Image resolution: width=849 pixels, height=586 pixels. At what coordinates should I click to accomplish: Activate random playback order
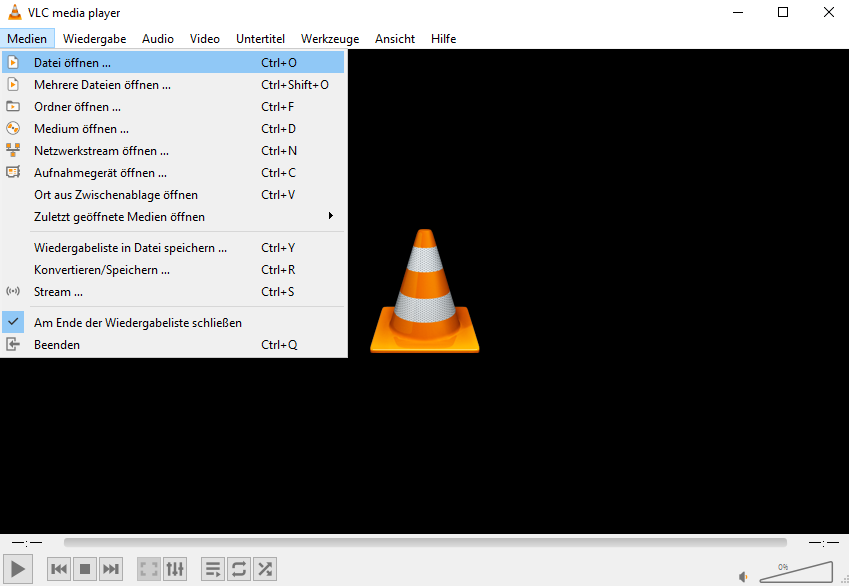tap(264, 569)
